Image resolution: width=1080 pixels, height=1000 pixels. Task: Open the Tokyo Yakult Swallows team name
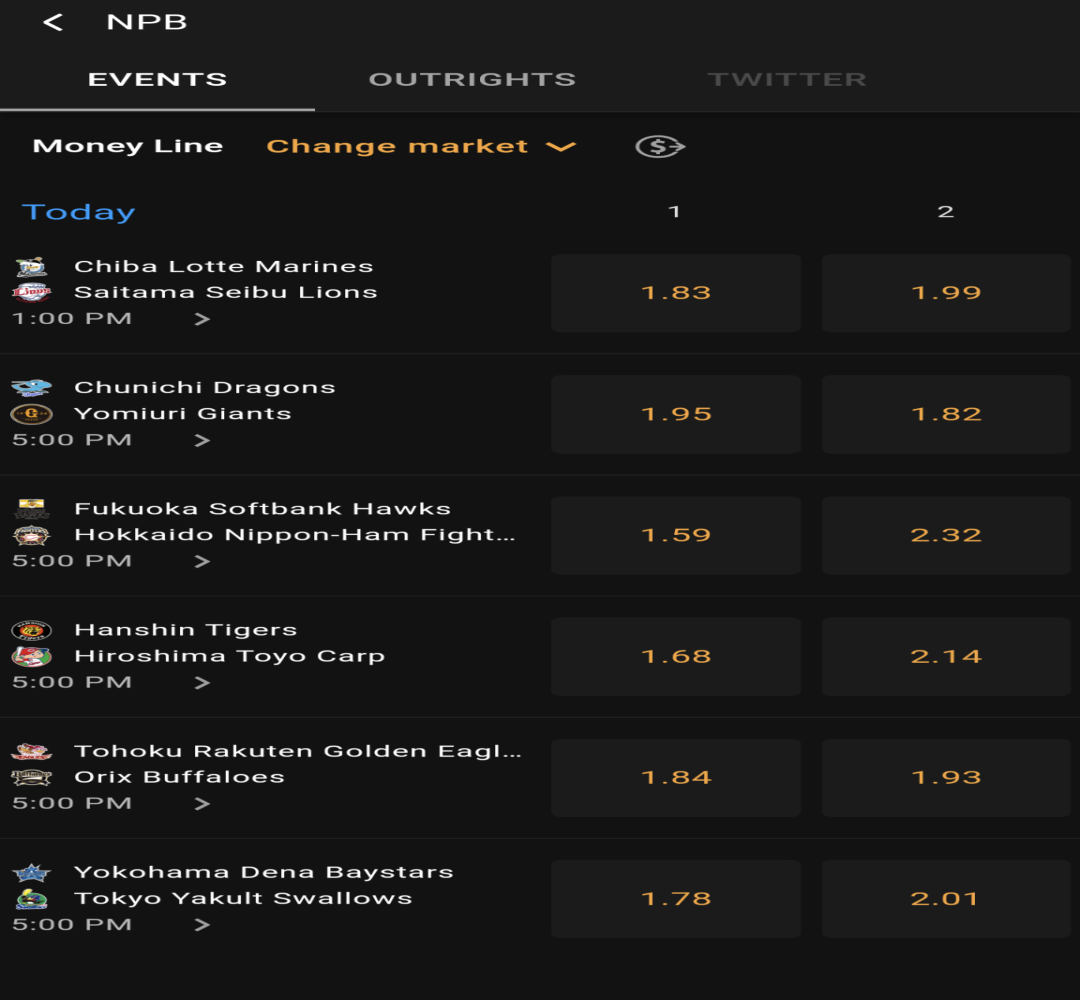[x=243, y=899]
